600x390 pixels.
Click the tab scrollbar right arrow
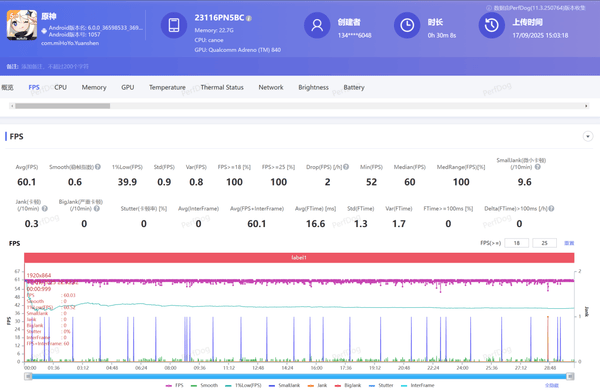[586, 106]
